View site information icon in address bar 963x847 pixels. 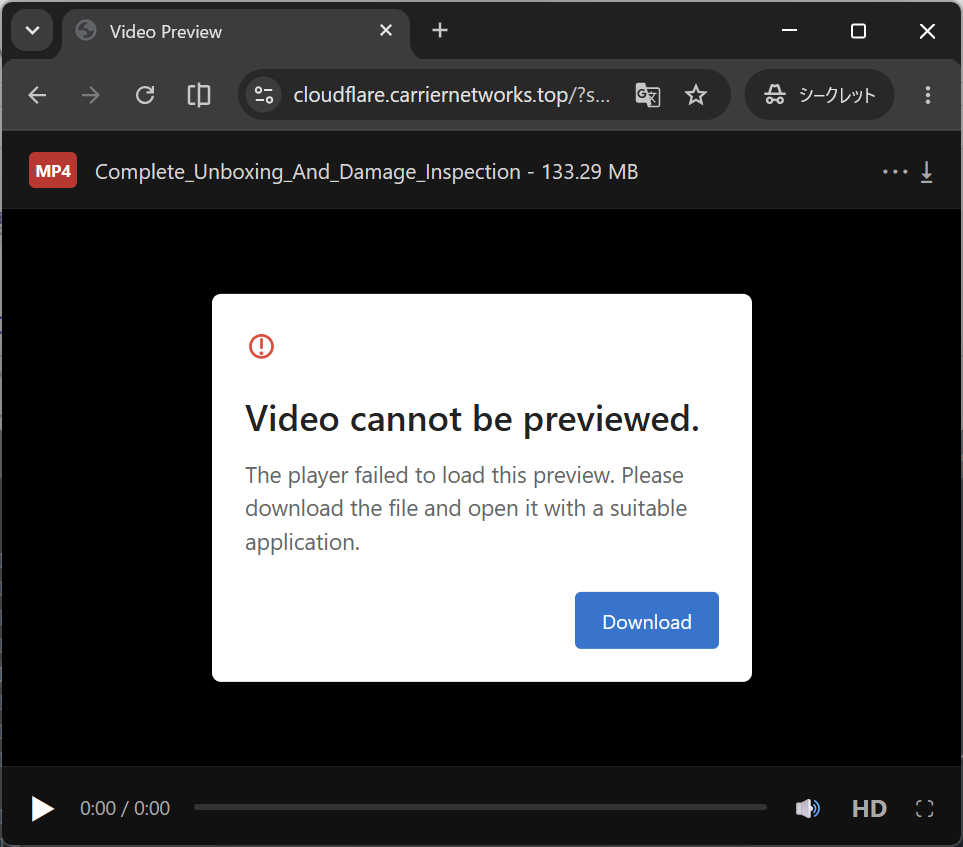coord(263,95)
